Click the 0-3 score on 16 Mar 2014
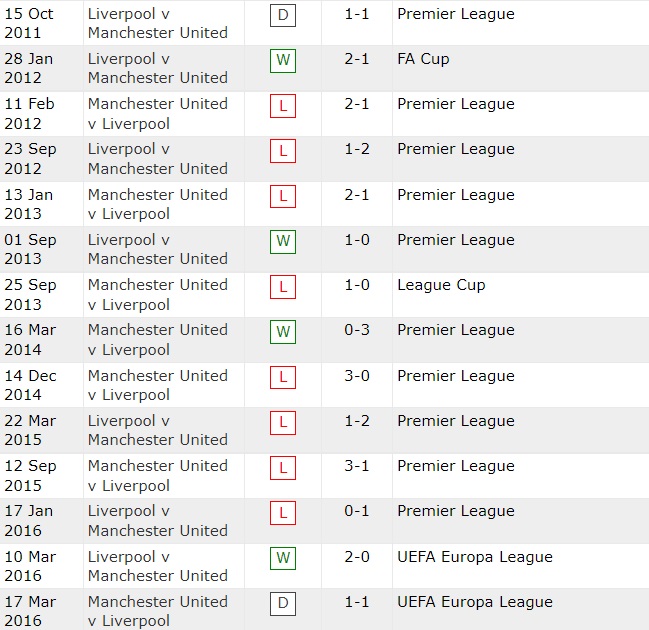649x630 pixels. point(357,330)
